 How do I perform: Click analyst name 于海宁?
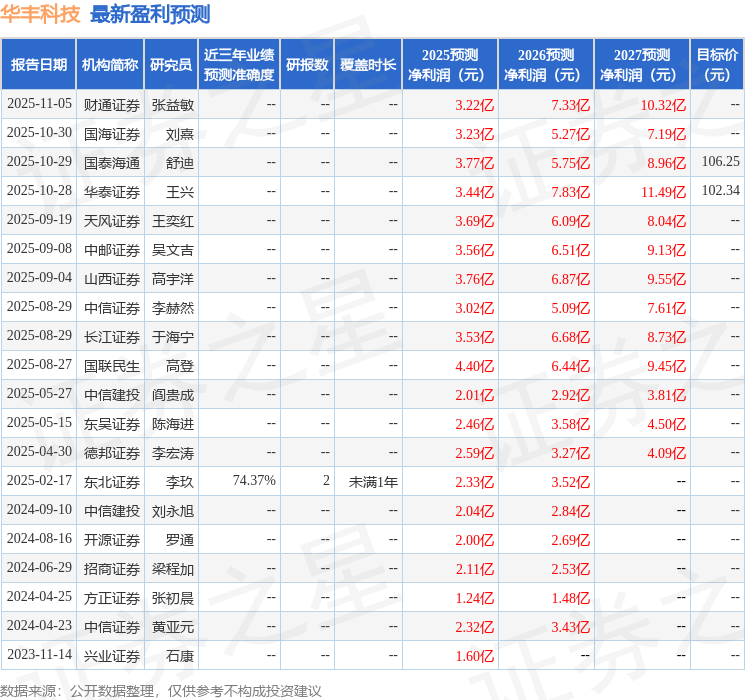[x=173, y=337]
